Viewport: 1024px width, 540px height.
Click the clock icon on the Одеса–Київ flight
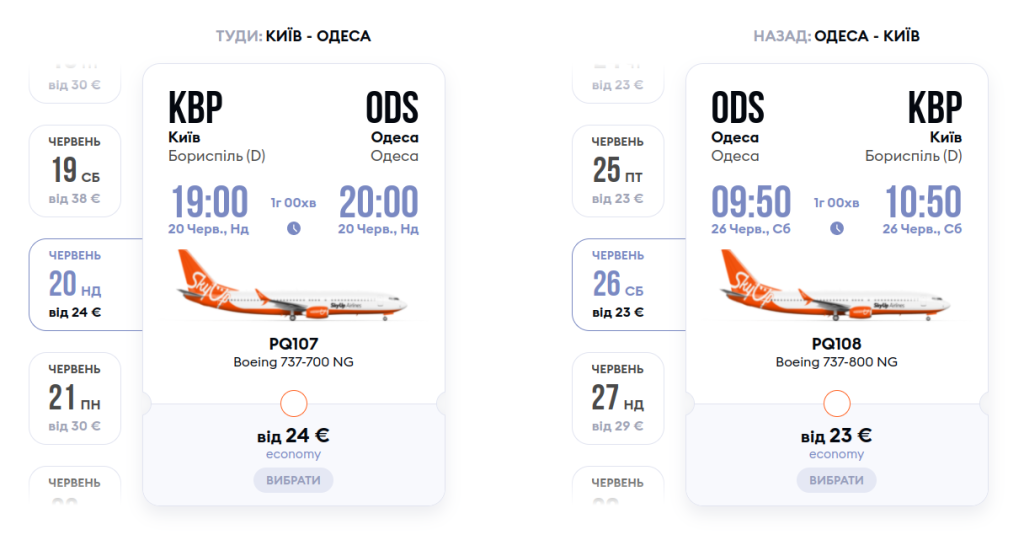837,228
